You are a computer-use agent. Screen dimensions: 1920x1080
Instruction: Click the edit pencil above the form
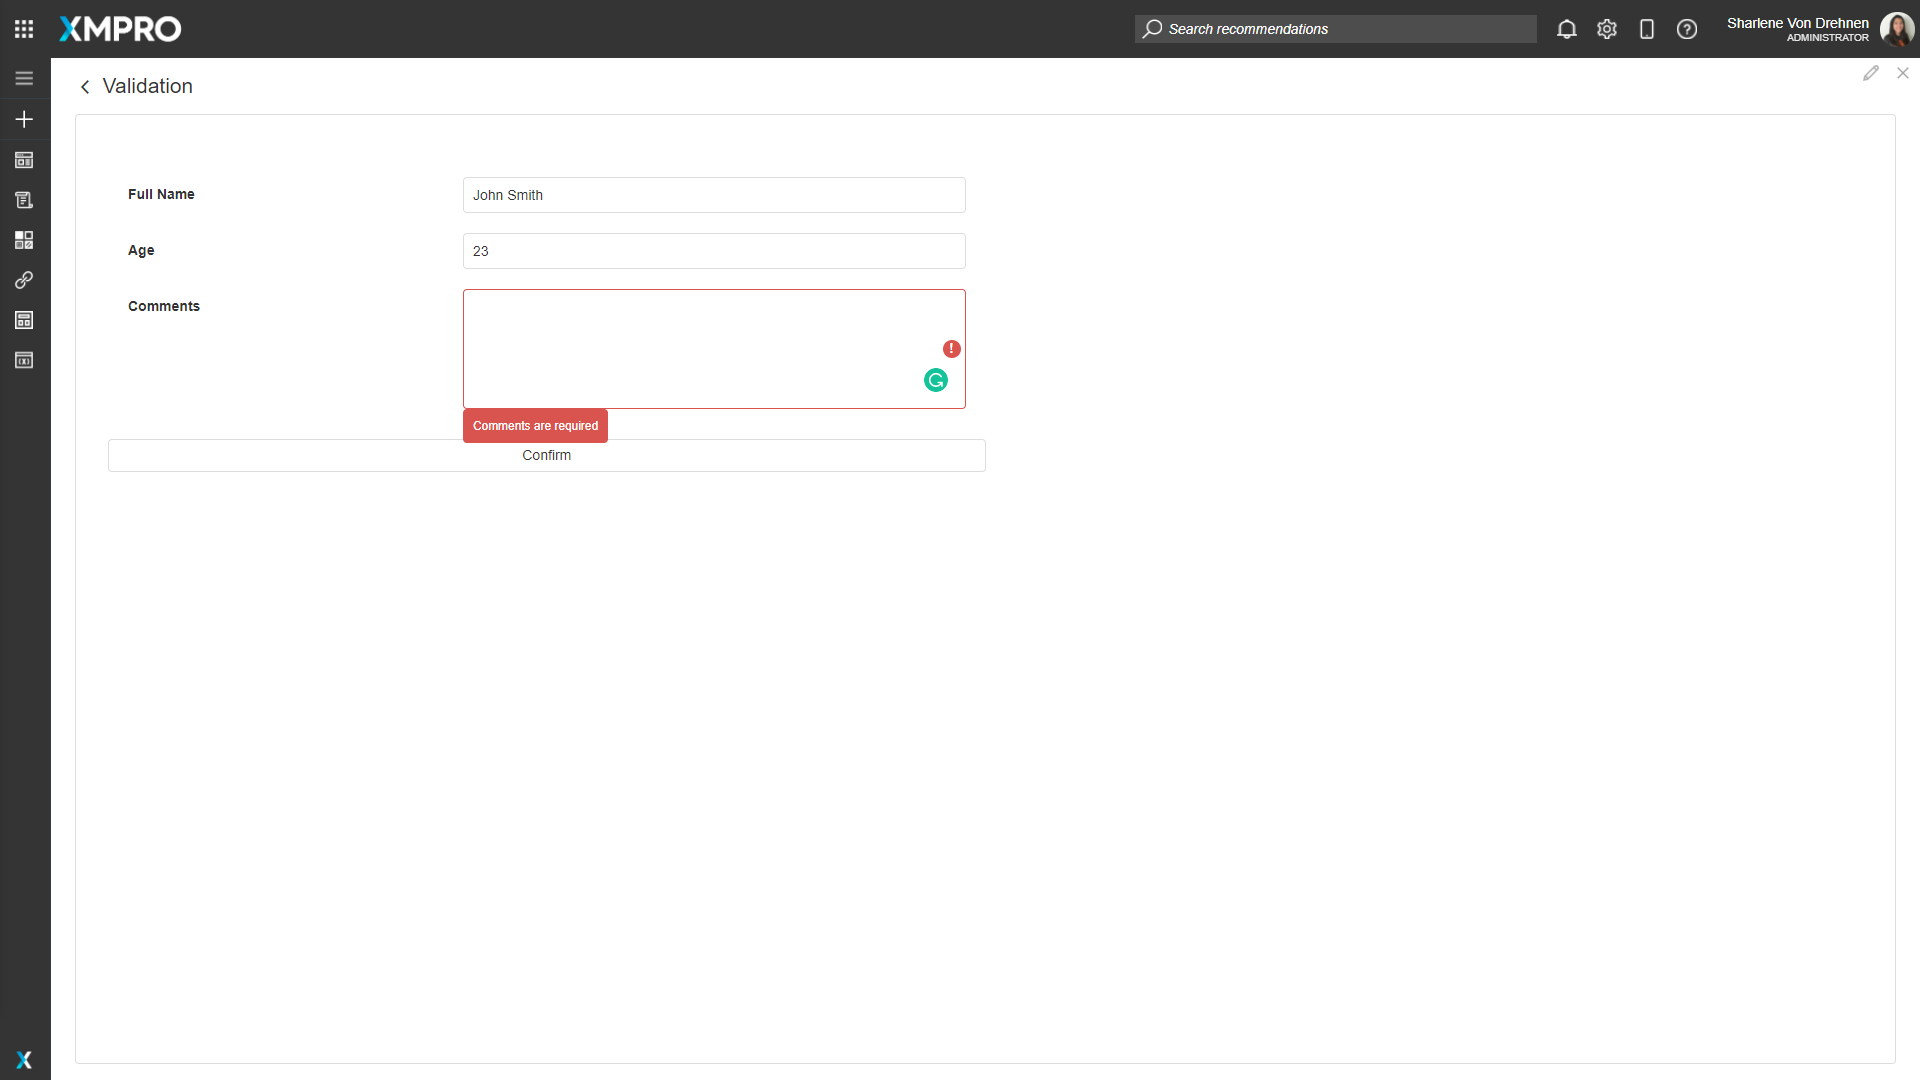pos(1872,72)
